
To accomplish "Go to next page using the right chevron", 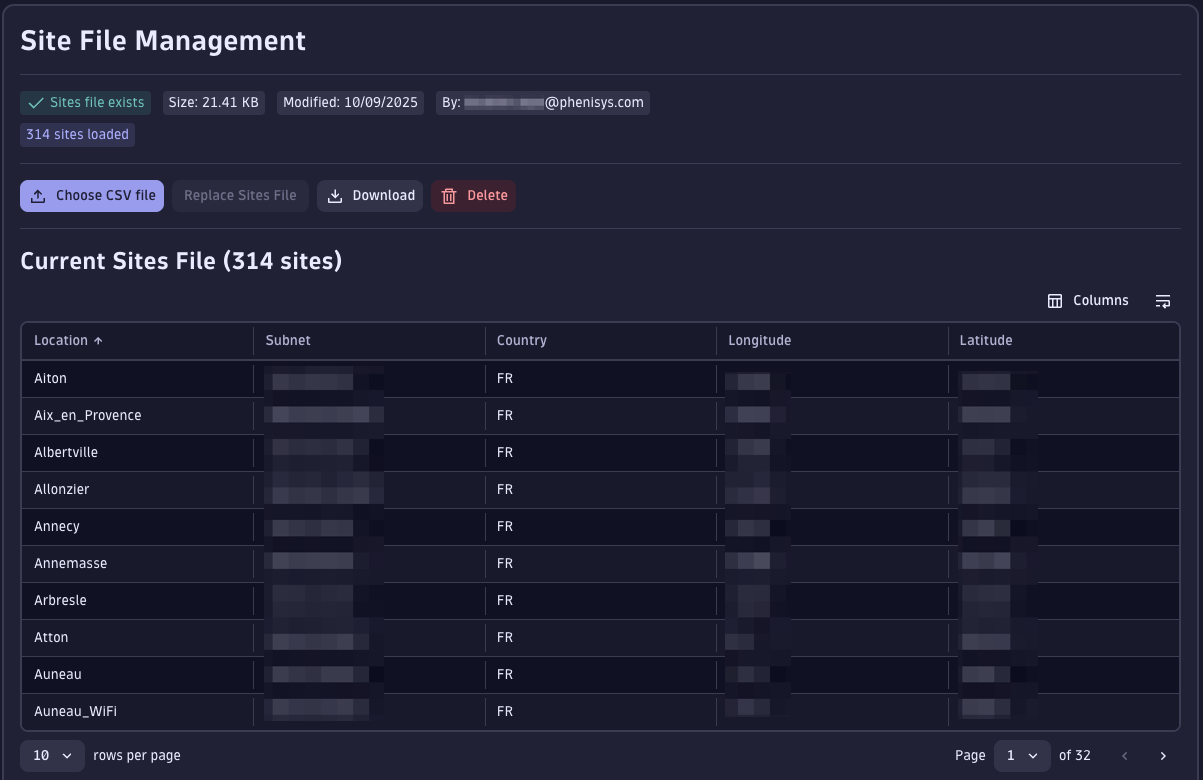I will point(1163,756).
